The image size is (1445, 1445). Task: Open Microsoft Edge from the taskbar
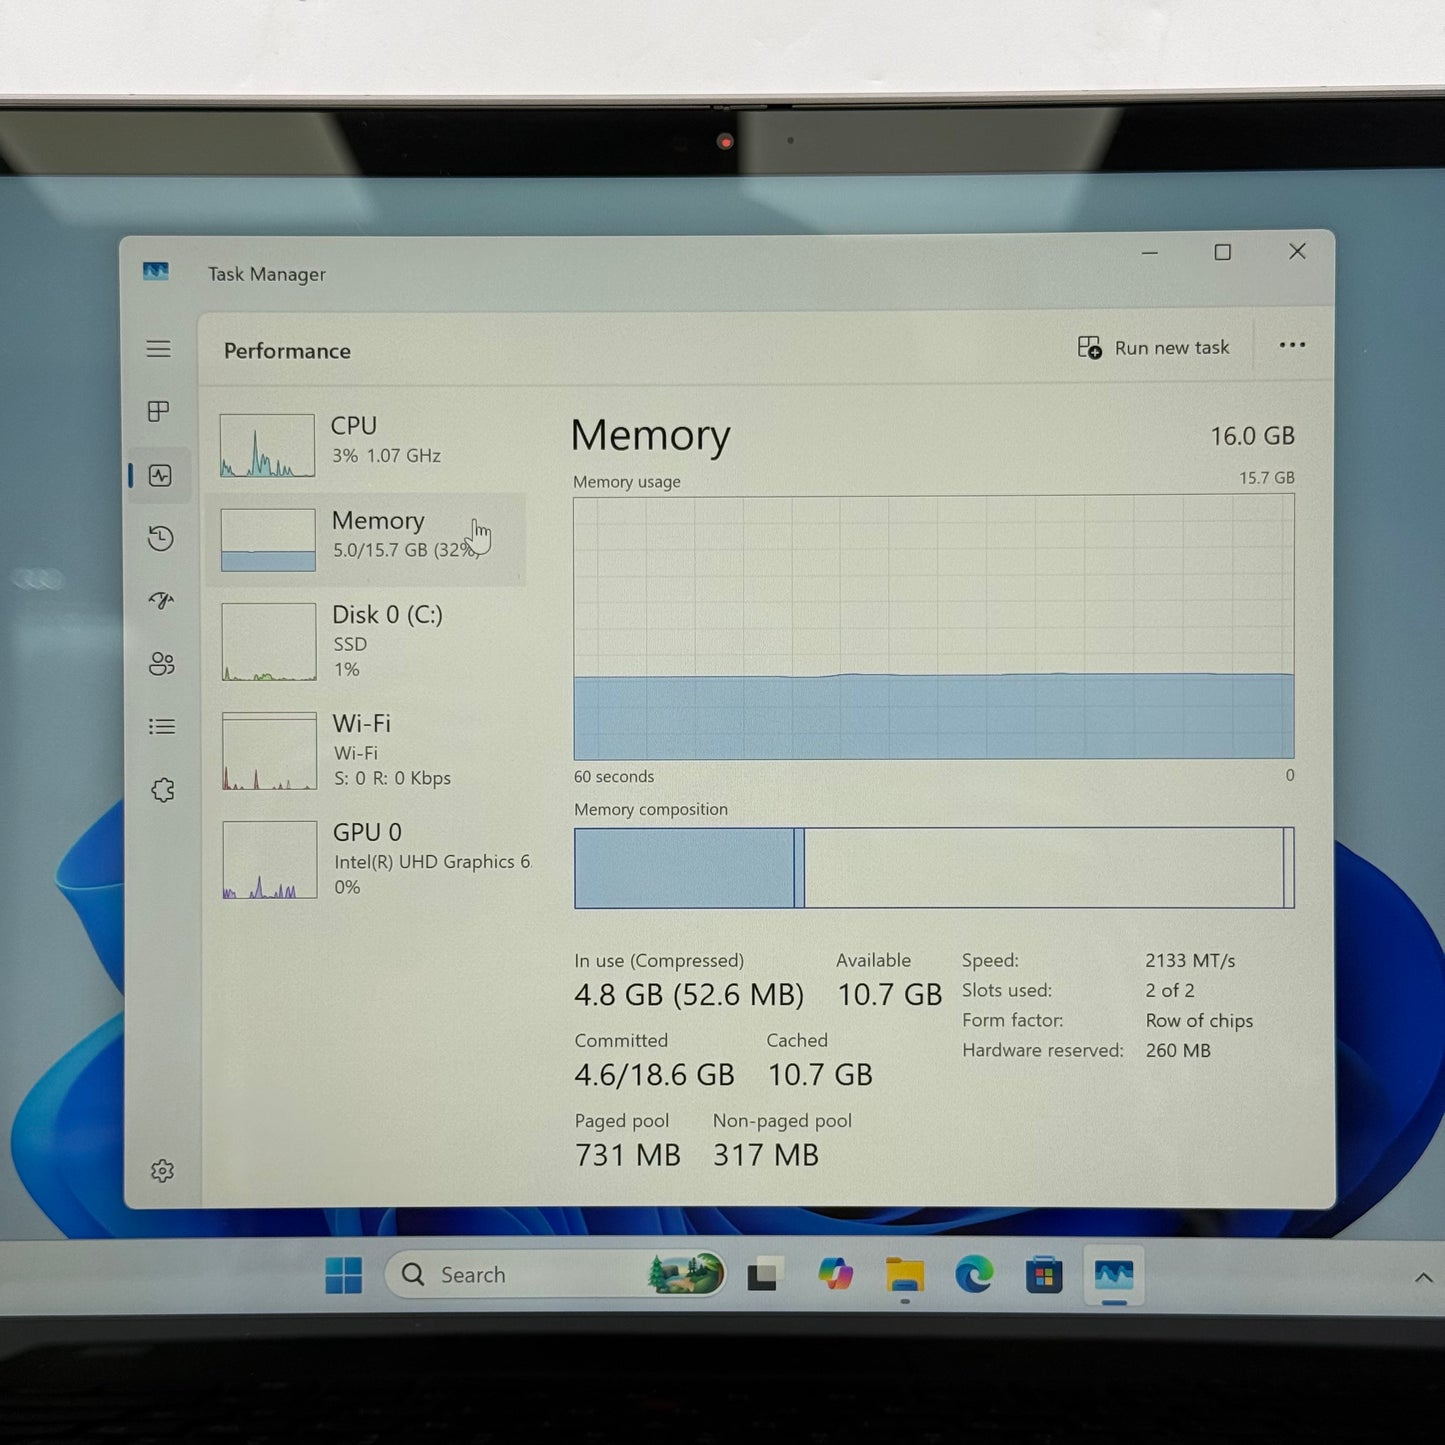(973, 1275)
